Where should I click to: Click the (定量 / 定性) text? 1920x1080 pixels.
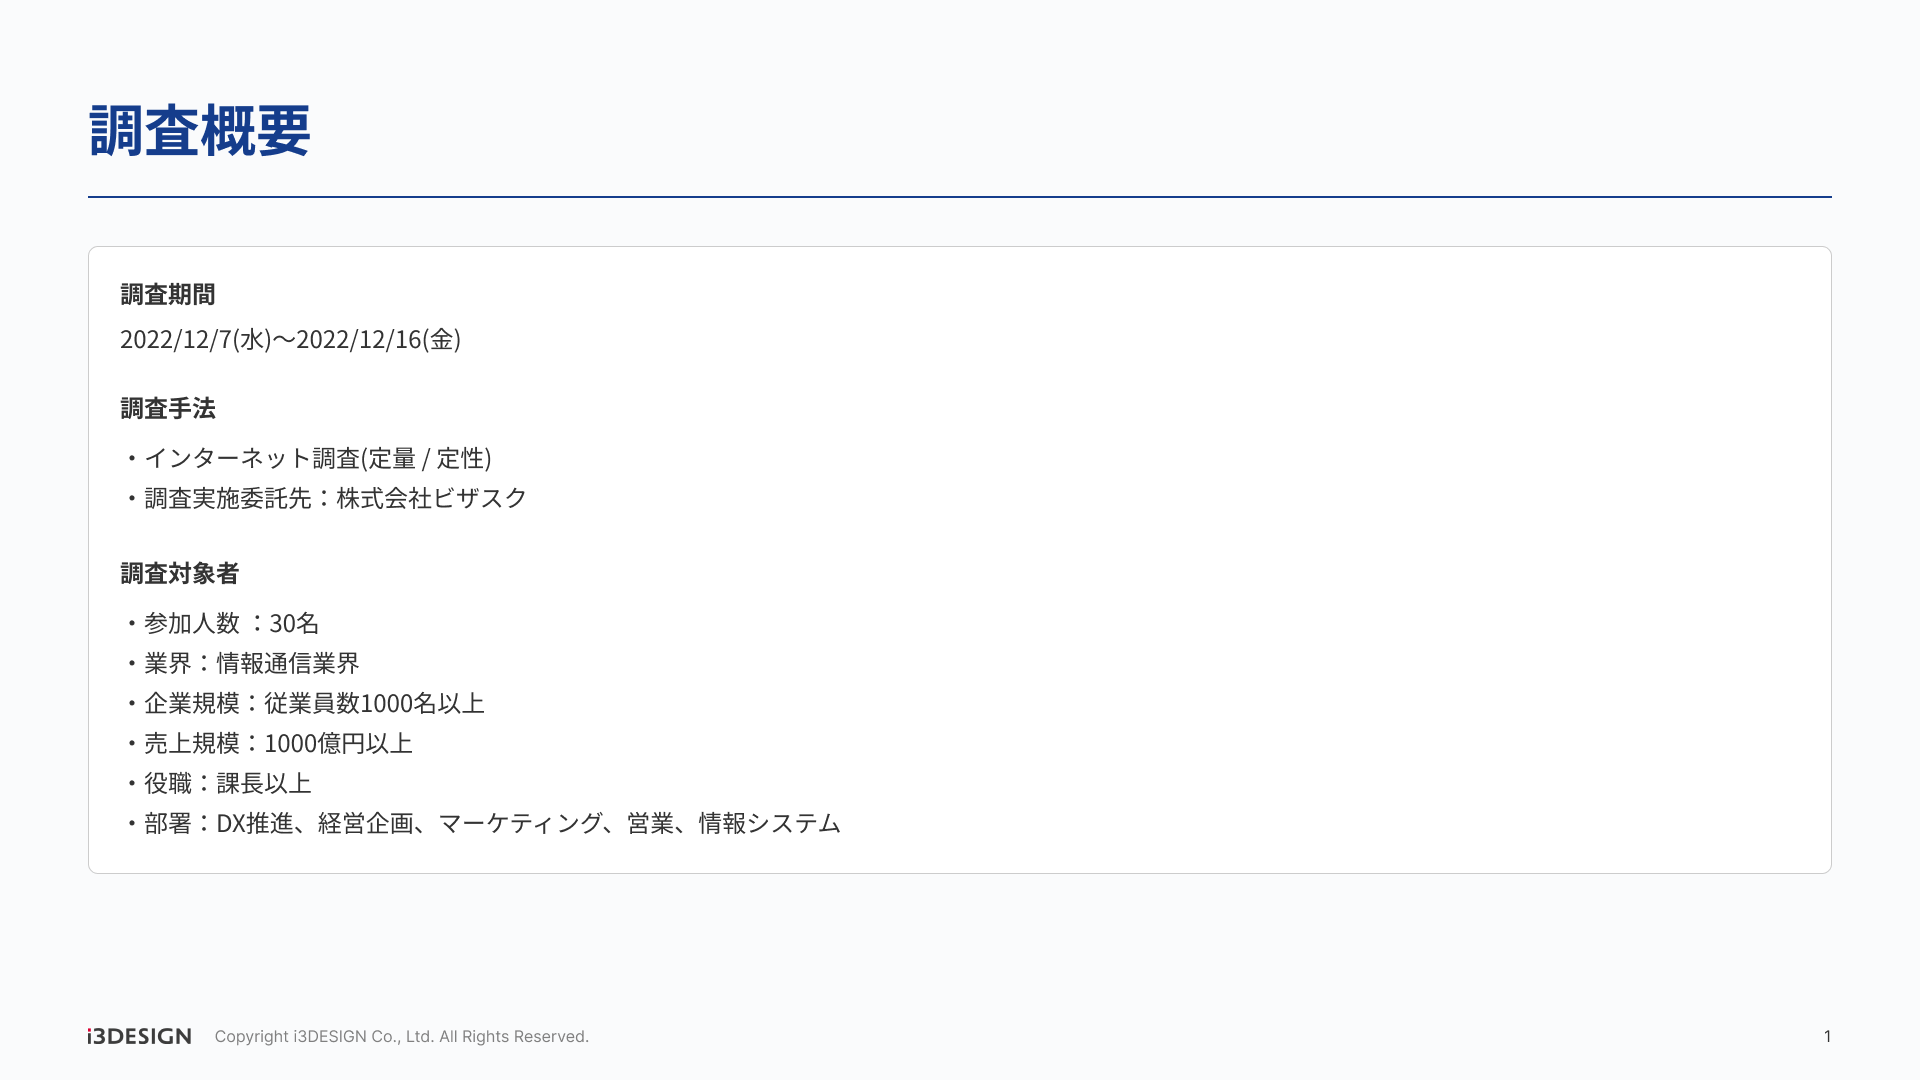click(426, 458)
